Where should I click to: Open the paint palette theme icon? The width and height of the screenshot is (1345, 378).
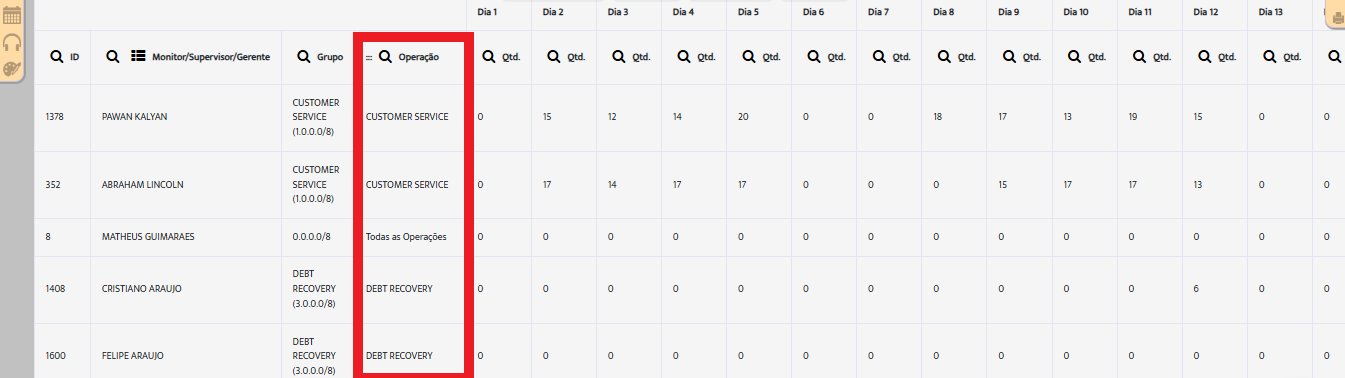pyautogui.click(x=12, y=69)
